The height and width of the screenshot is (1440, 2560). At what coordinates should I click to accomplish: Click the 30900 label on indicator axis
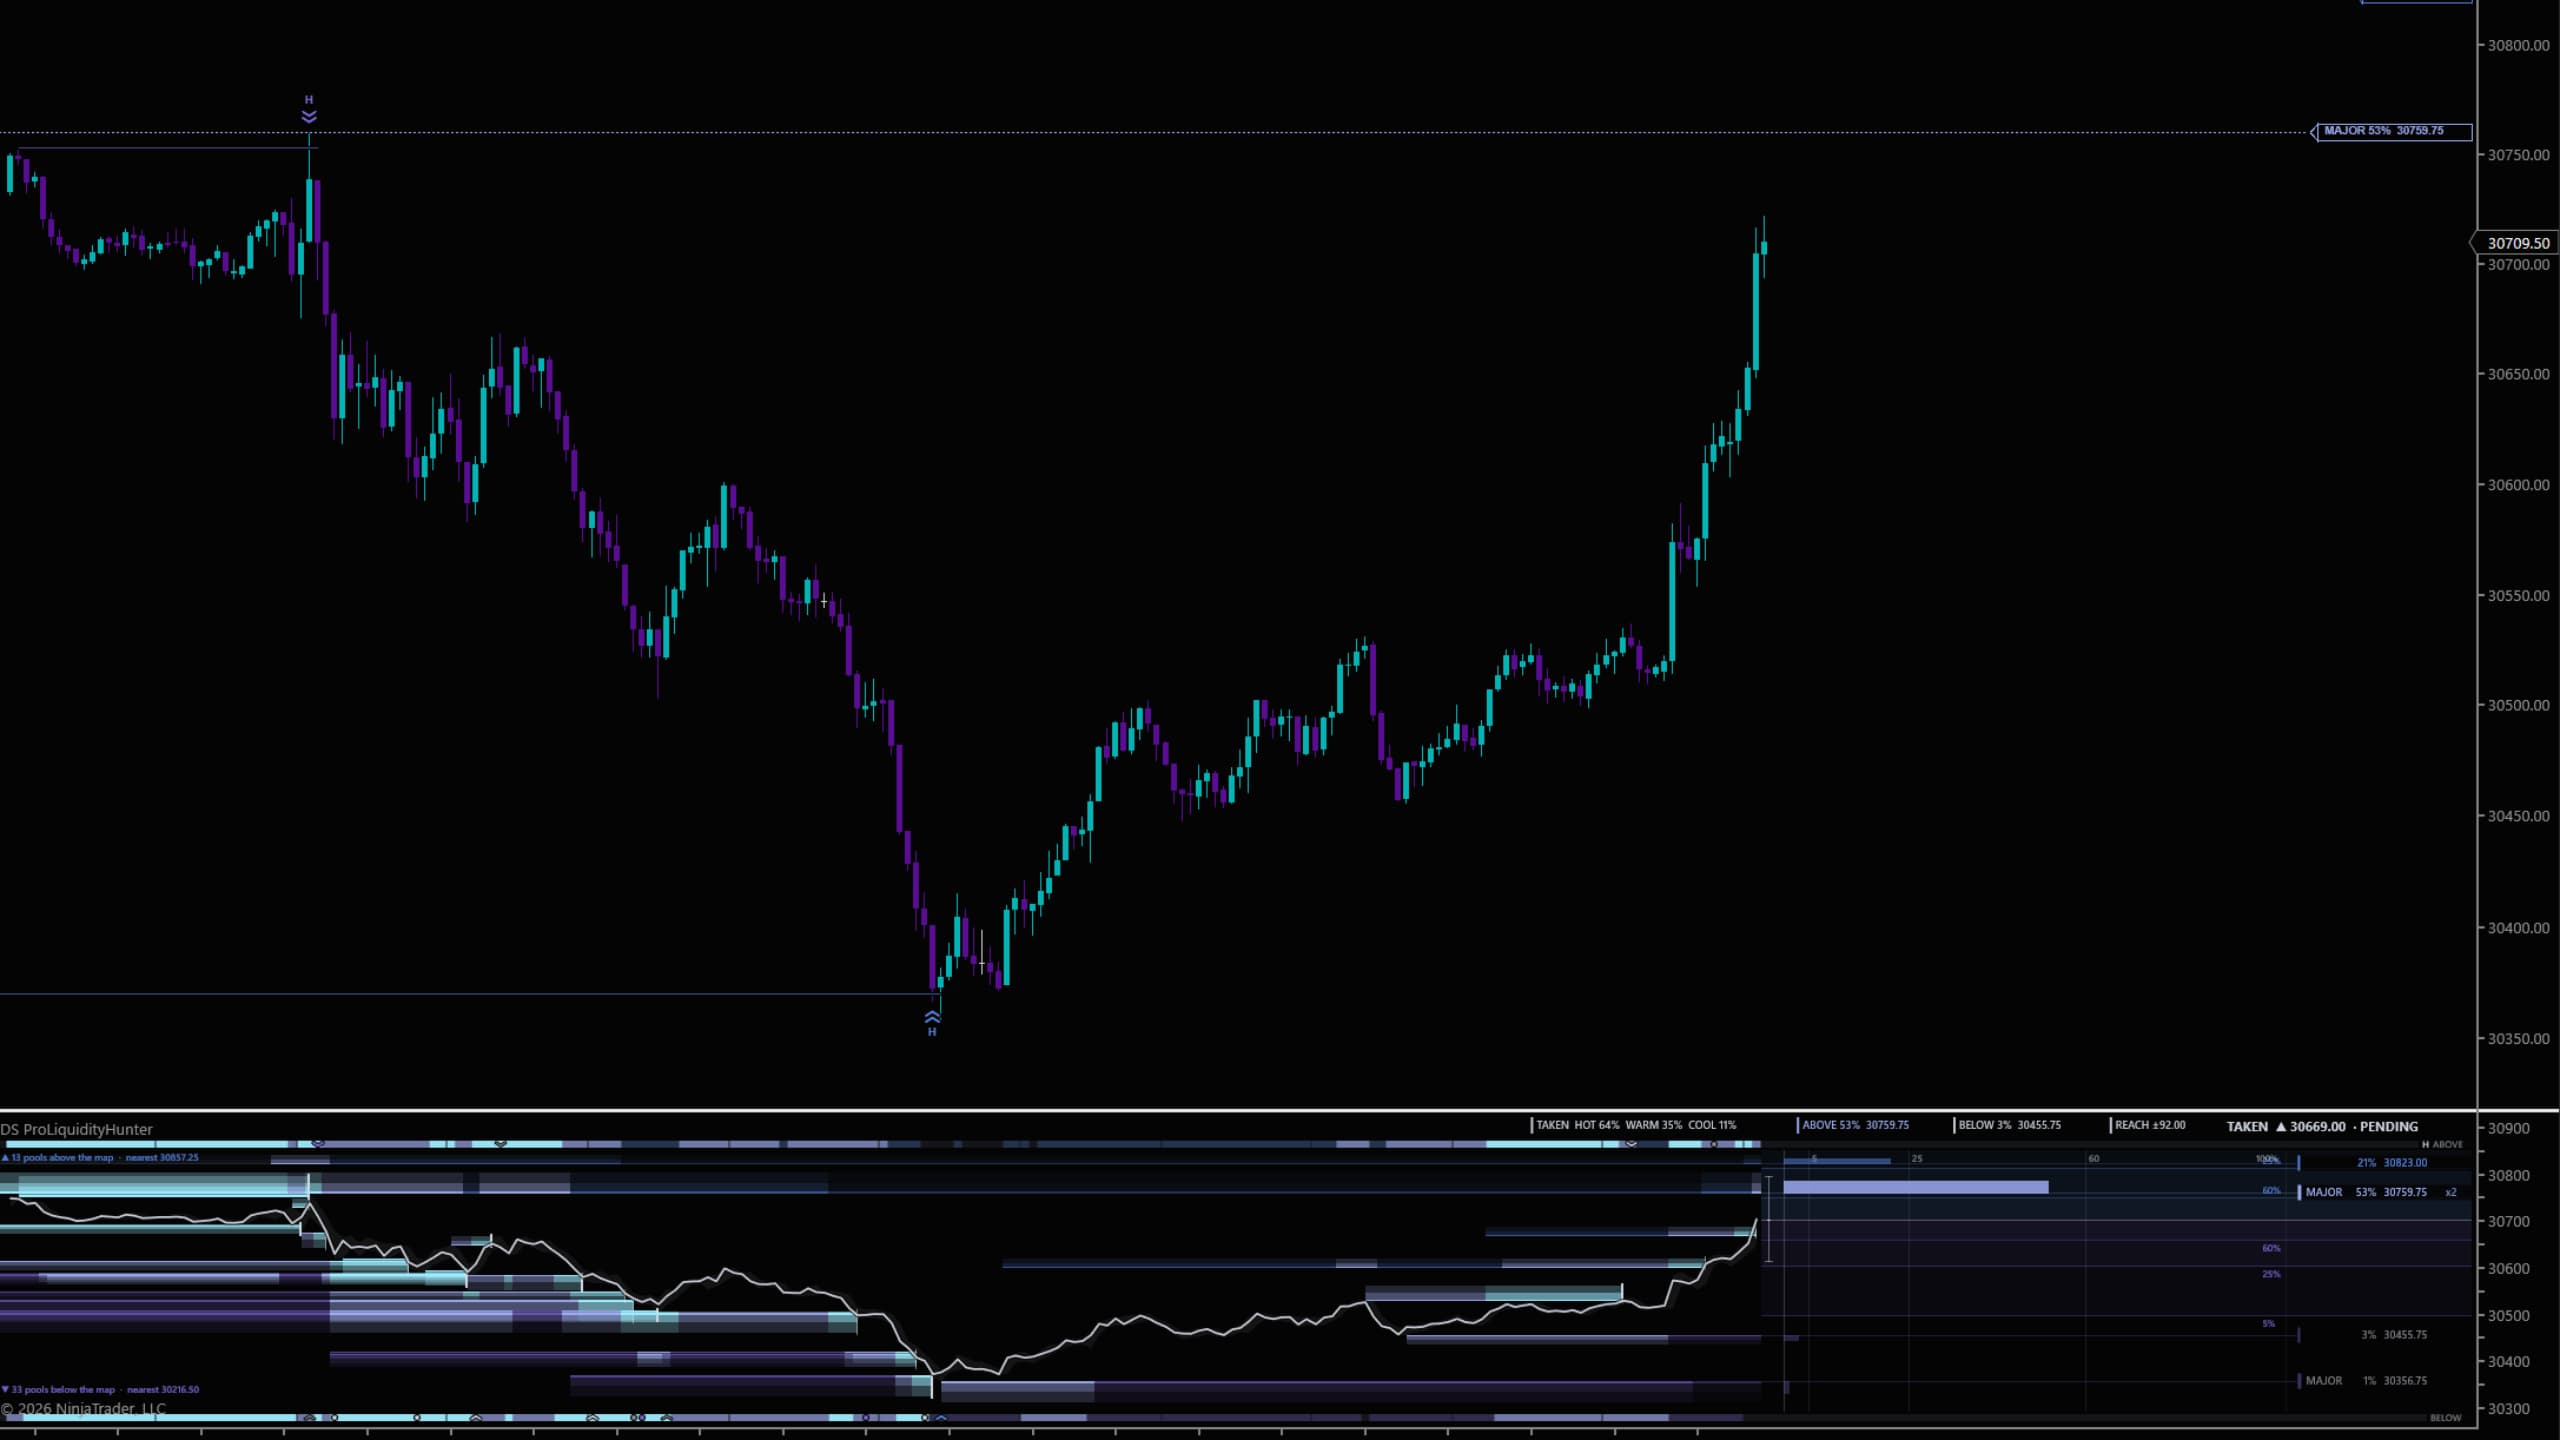click(2509, 1128)
